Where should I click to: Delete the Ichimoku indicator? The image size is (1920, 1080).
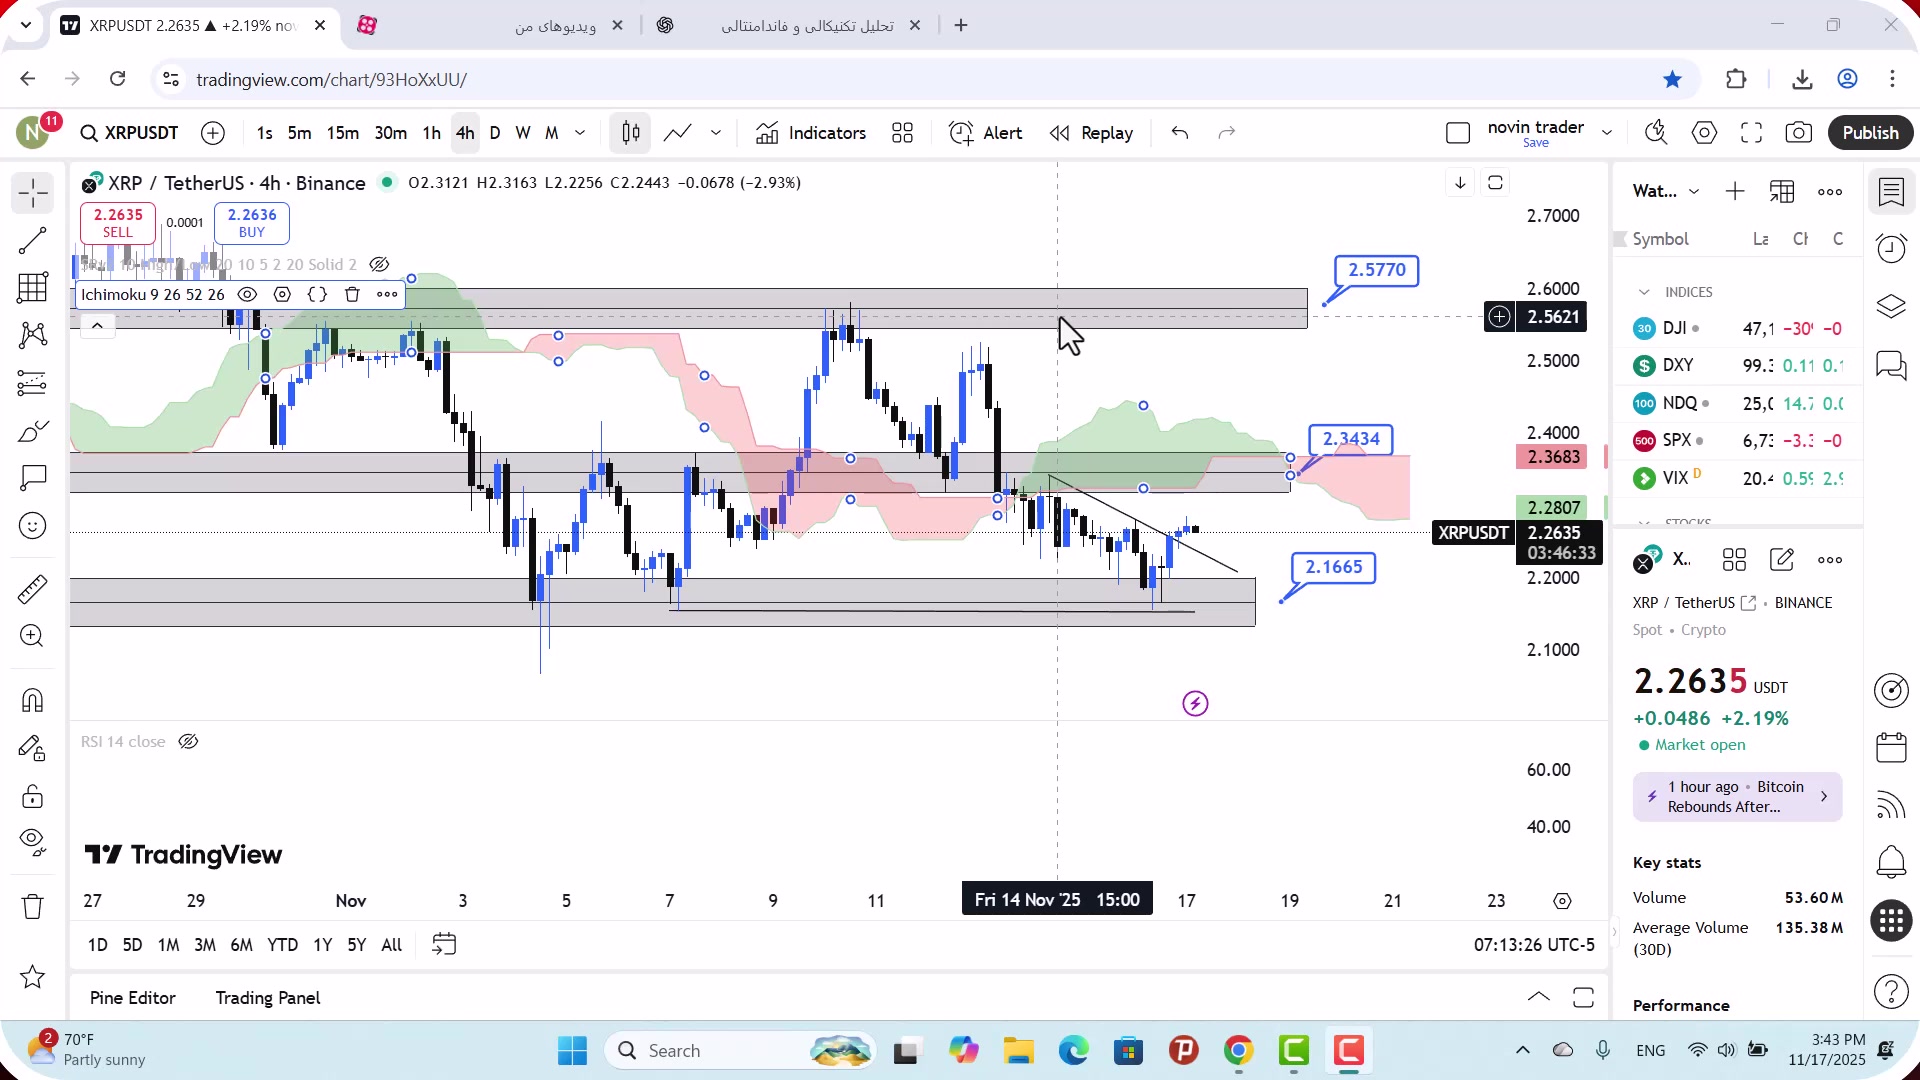(352, 294)
